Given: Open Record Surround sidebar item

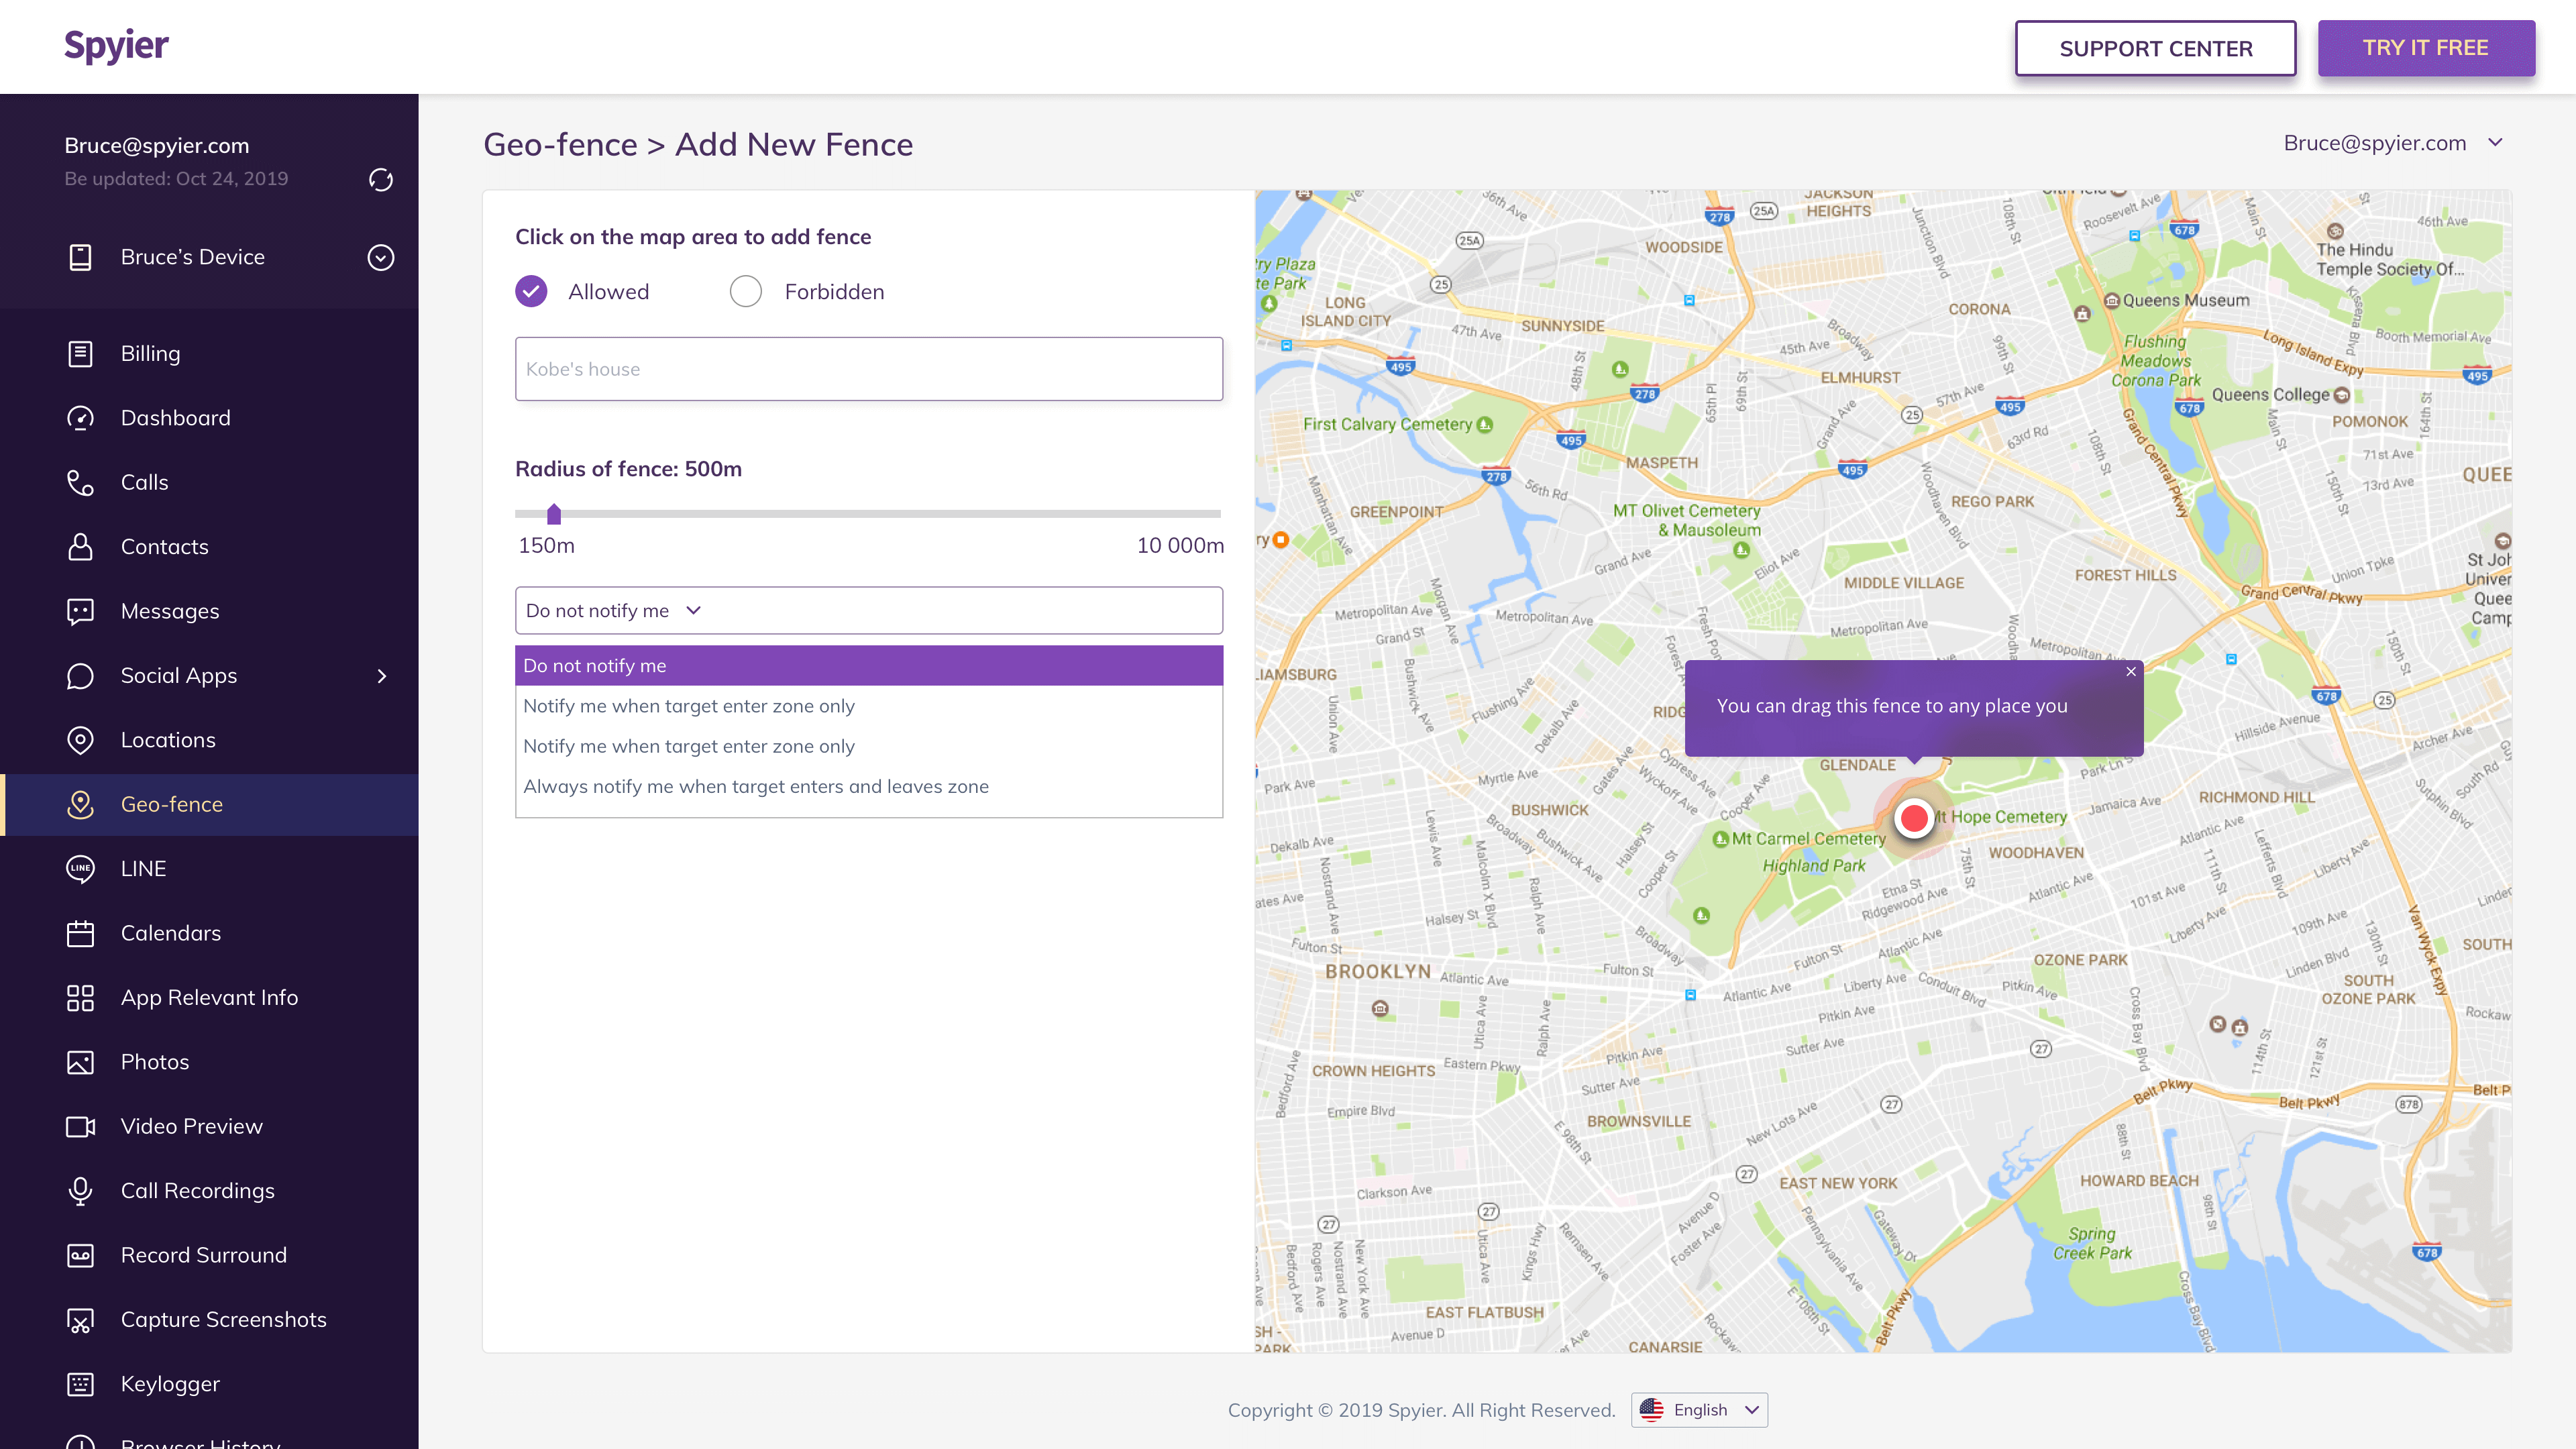Looking at the screenshot, I should (x=209, y=1255).
